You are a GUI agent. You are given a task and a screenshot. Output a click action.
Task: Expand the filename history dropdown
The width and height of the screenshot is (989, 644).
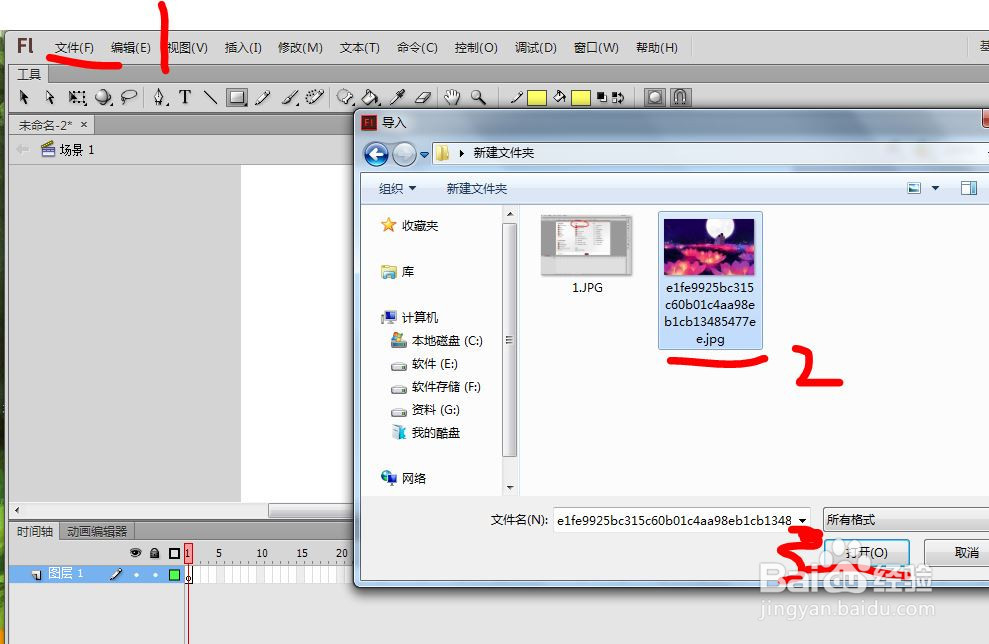pyautogui.click(x=803, y=519)
